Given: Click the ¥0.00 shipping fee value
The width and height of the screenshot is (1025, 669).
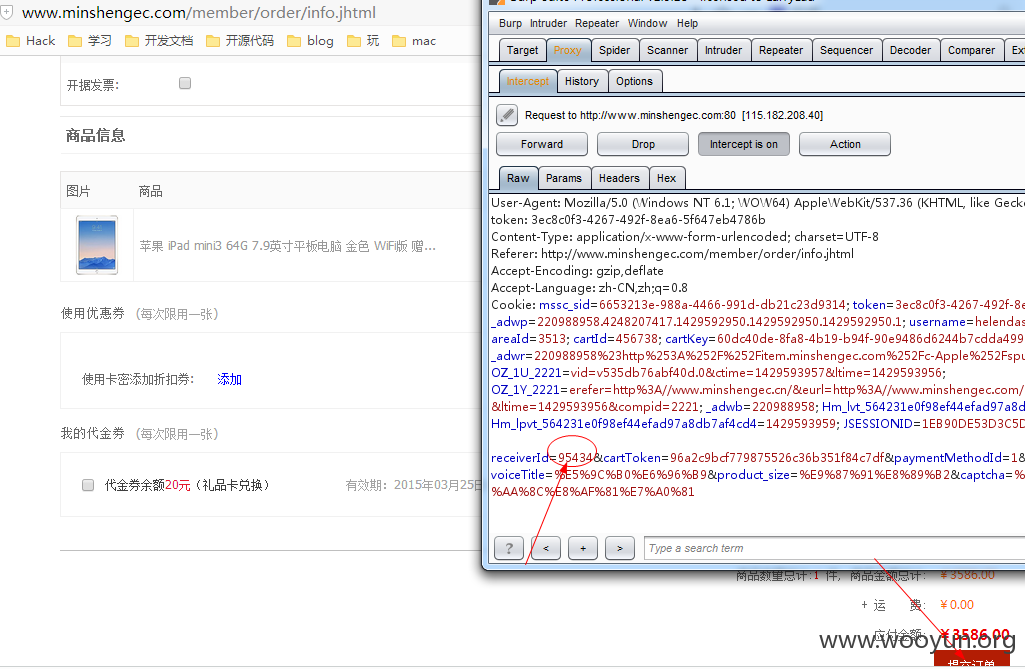Looking at the screenshot, I should pyautogui.click(x=957, y=605).
